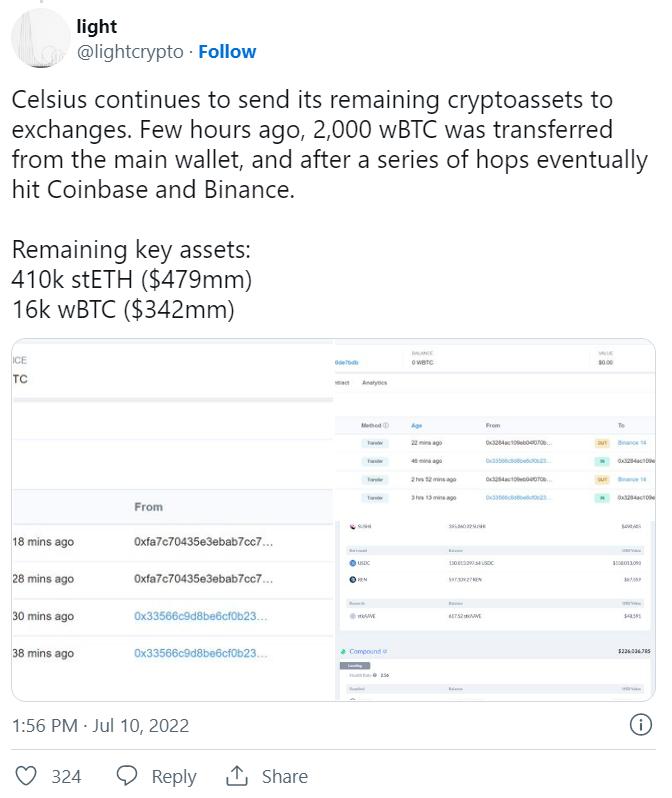The height and width of the screenshot is (798, 672).
Task: Click the REN token icon
Action: tap(353, 580)
